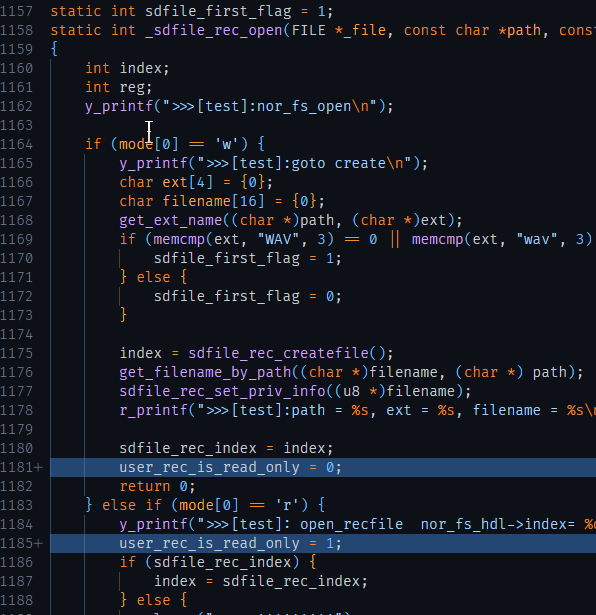Click the opening brace on line 1159
Screen dimensions: 596x615
click(x=54, y=49)
